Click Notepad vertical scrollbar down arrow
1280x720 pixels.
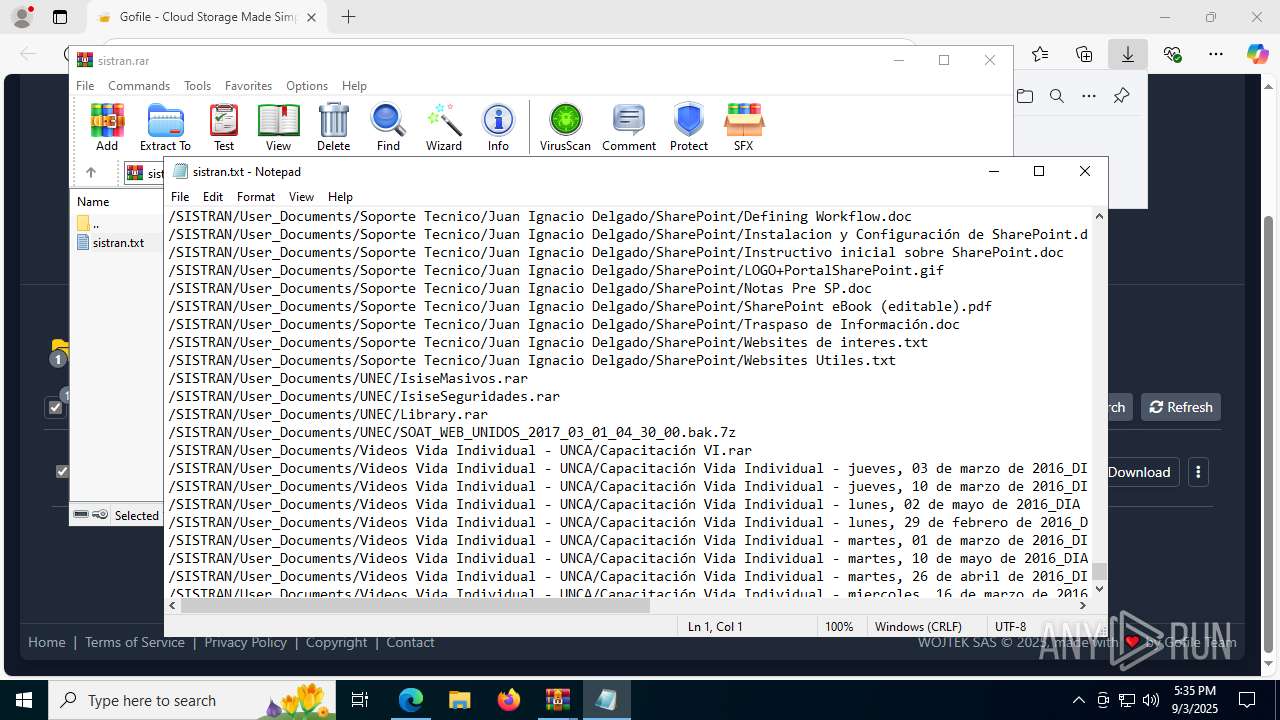click(x=1099, y=588)
